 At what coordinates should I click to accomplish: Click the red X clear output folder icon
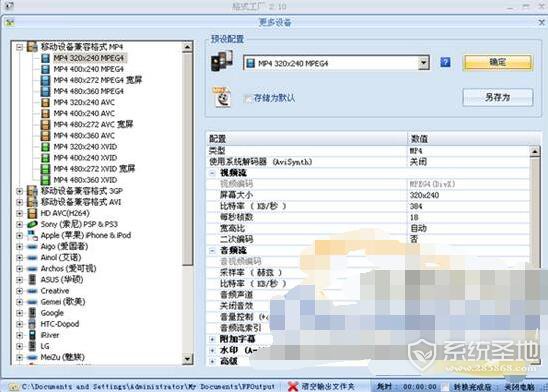pyautogui.click(x=293, y=386)
